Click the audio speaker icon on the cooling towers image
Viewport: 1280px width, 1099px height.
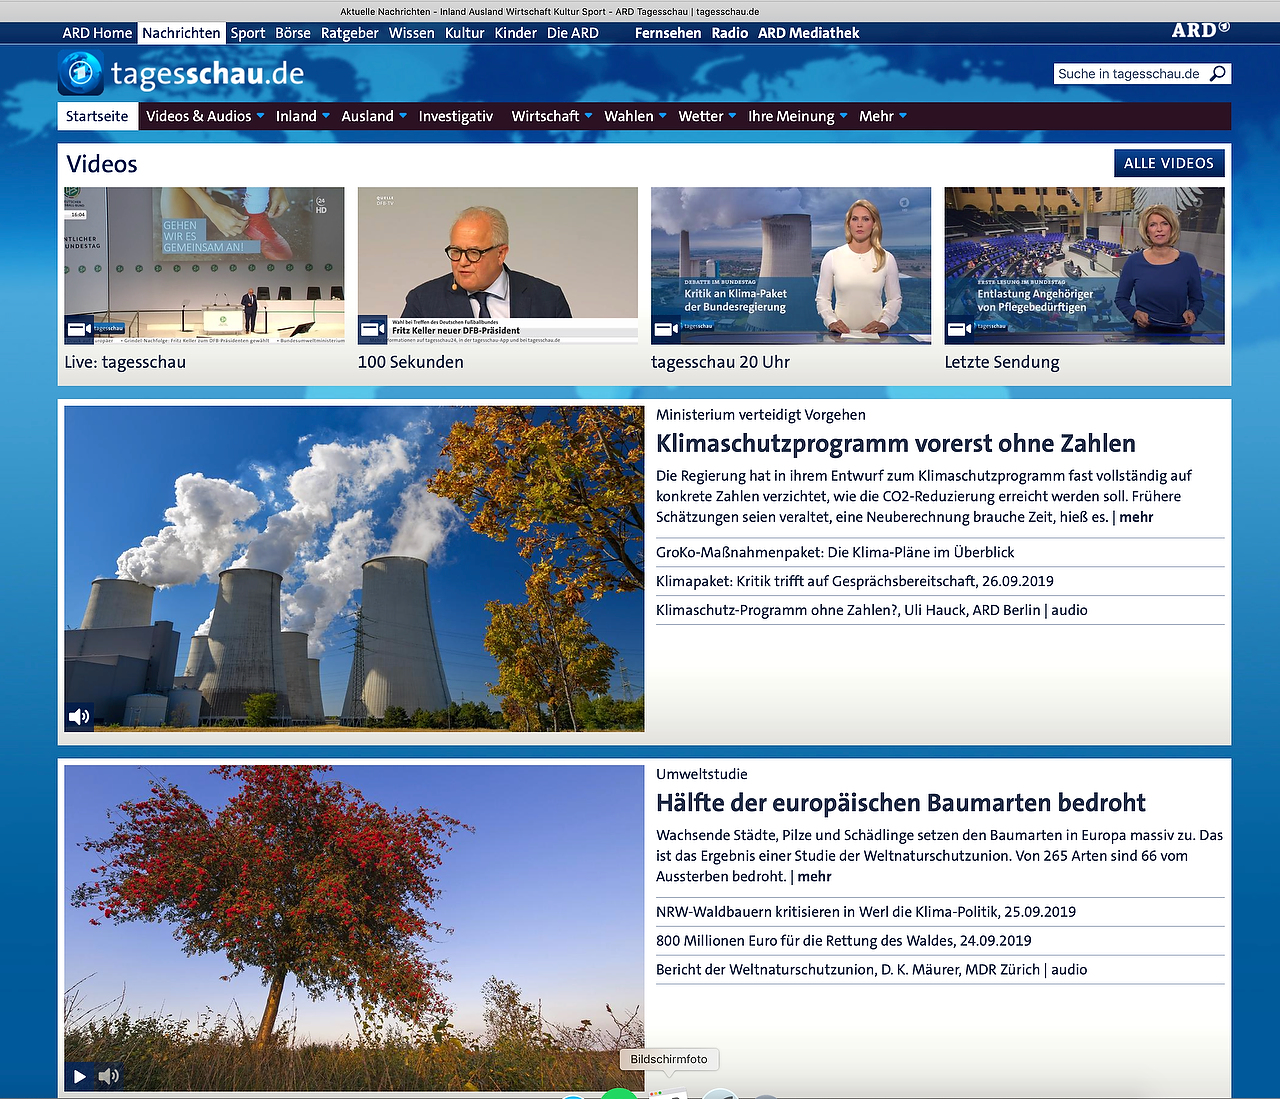79,716
